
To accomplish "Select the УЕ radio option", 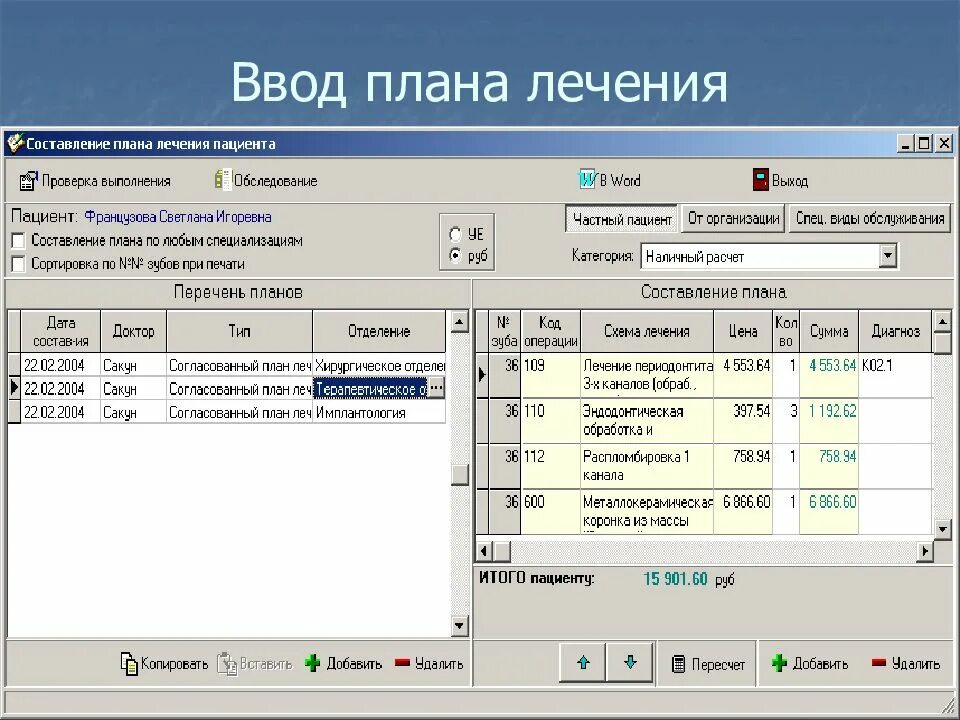I will point(455,234).
